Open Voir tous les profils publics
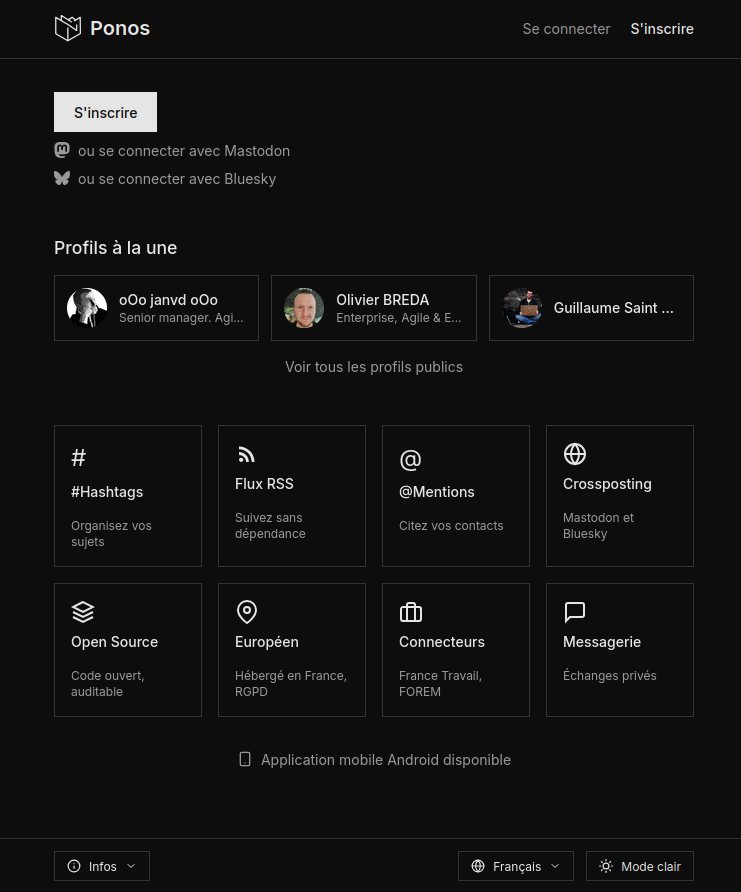Viewport: 741px width, 892px height. [374, 367]
